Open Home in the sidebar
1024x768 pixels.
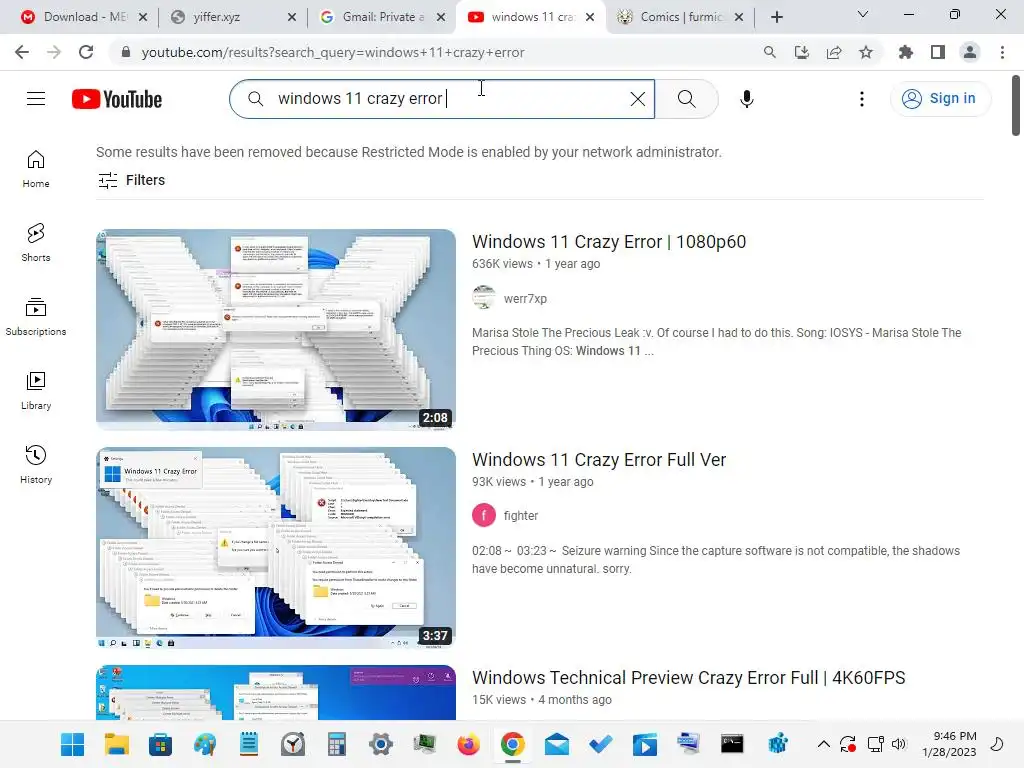point(36,168)
